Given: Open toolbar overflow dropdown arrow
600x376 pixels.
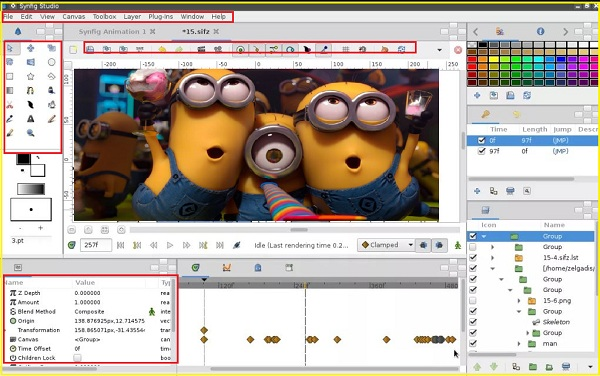Looking at the screenshot, I should 439,50.
